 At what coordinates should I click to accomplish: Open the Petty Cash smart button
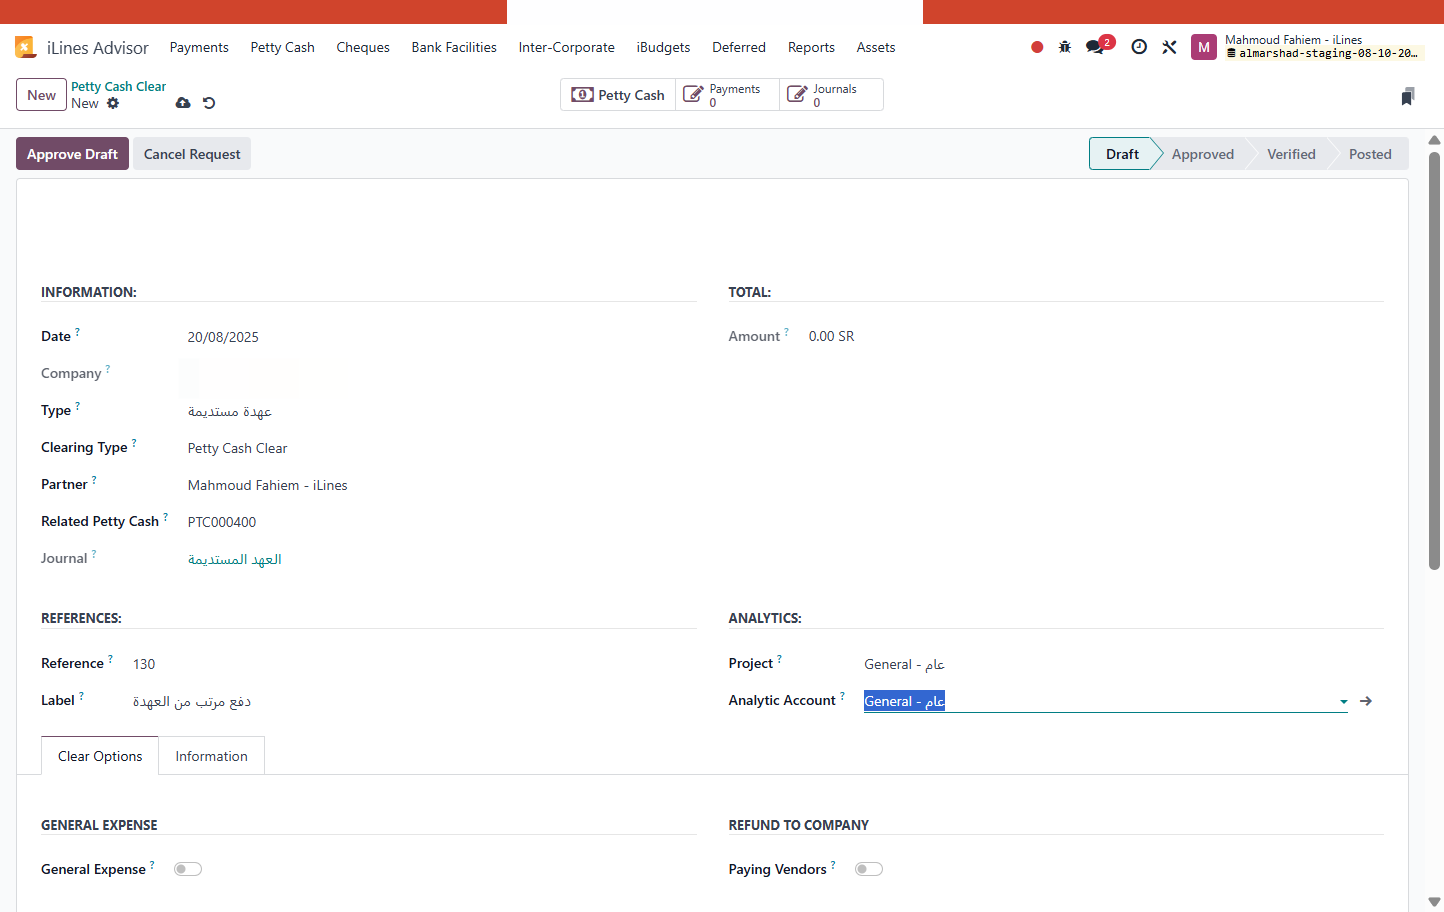click(618, 95)
